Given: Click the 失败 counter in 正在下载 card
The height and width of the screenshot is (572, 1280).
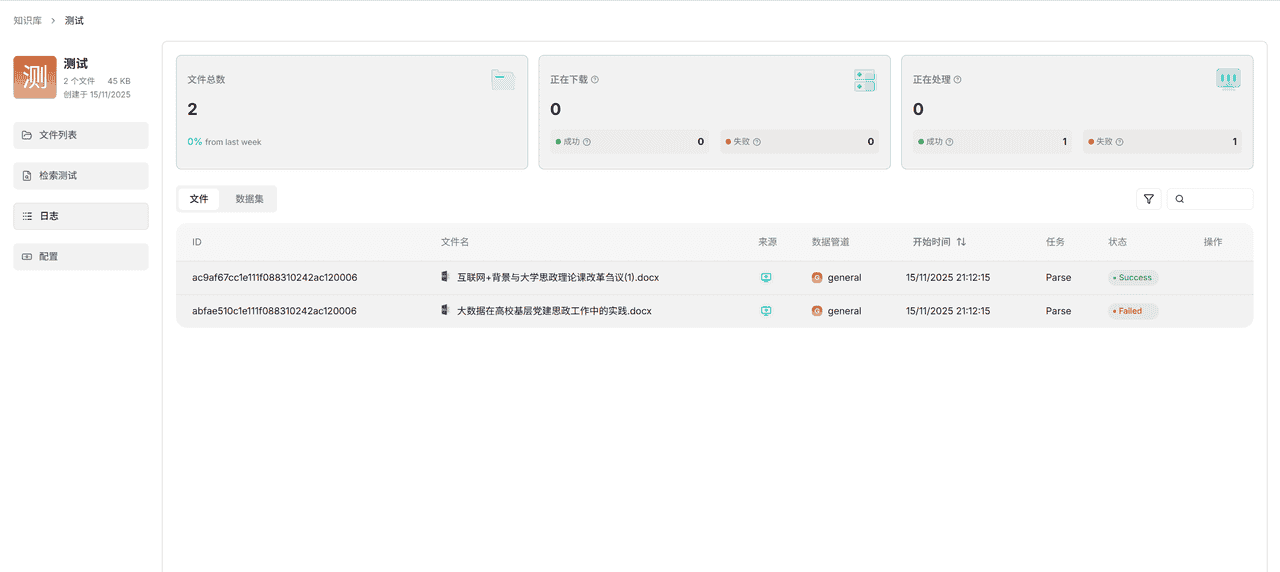Looking at the screenshot, I should [799, 142].
